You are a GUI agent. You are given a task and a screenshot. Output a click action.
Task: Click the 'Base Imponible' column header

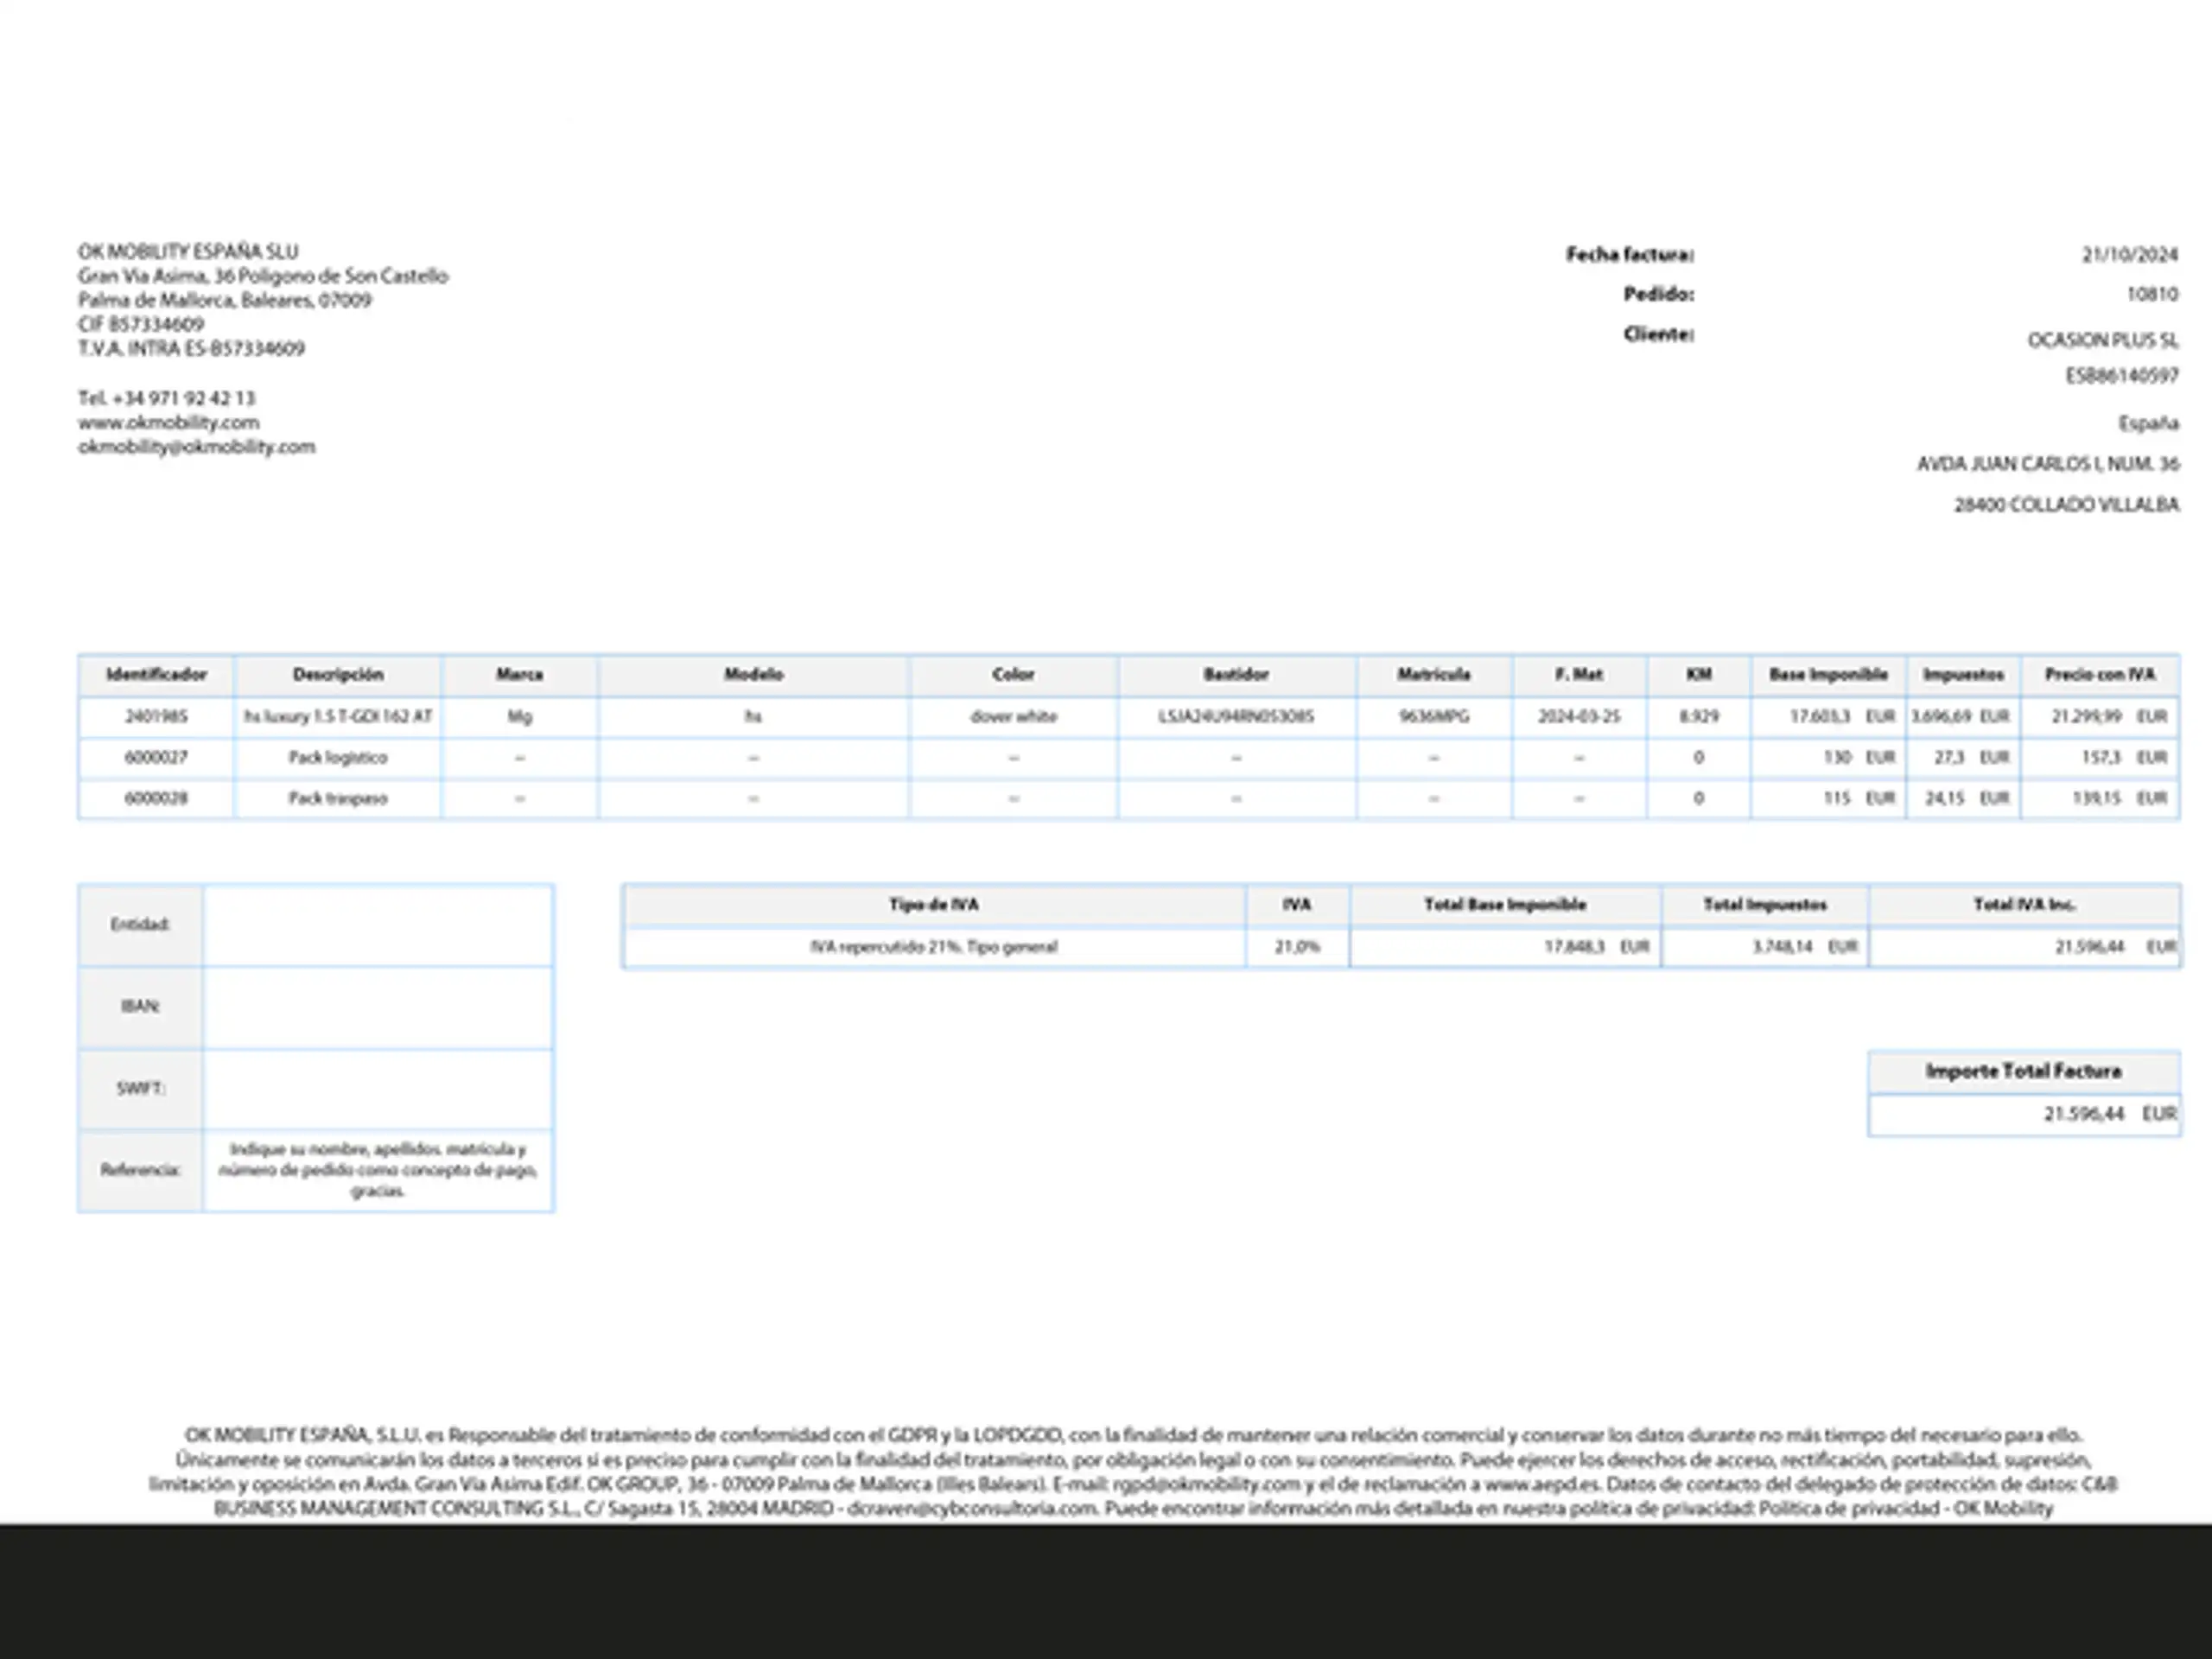tap(1828, 675)
